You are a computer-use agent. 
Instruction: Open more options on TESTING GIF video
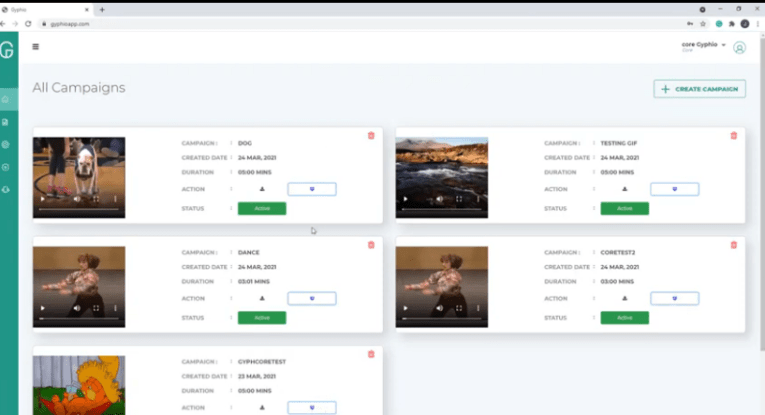[x=478, y=199]
